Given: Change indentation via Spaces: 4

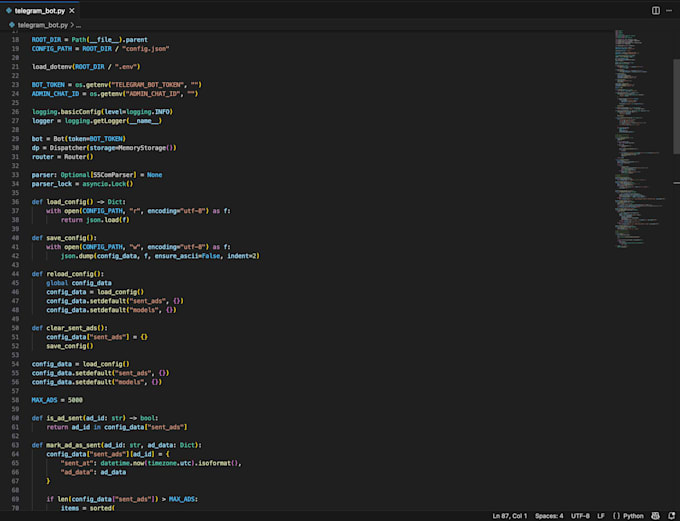Looking at the screenshot, I should (x=549, y=516).
